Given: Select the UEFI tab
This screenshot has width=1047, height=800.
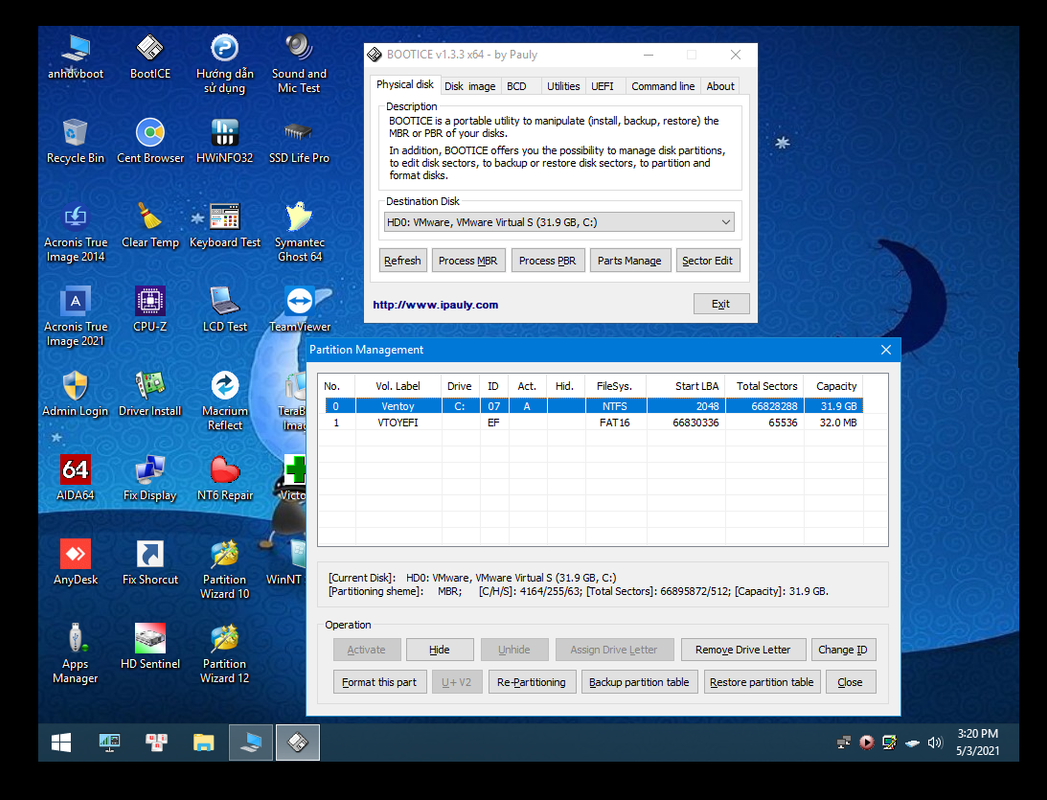Looking at the screenshot, I should [x=602, y=86].
